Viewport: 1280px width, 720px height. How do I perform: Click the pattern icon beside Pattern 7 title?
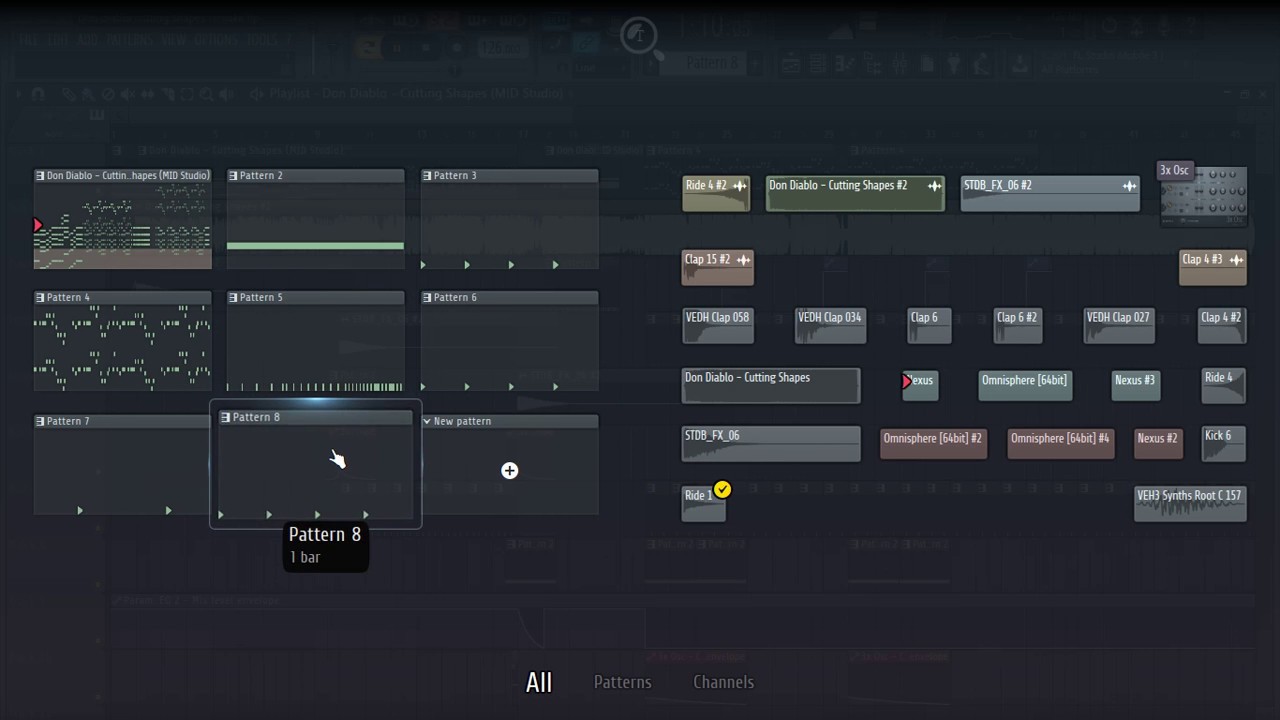pyautogui.click(x=40, y=422)
